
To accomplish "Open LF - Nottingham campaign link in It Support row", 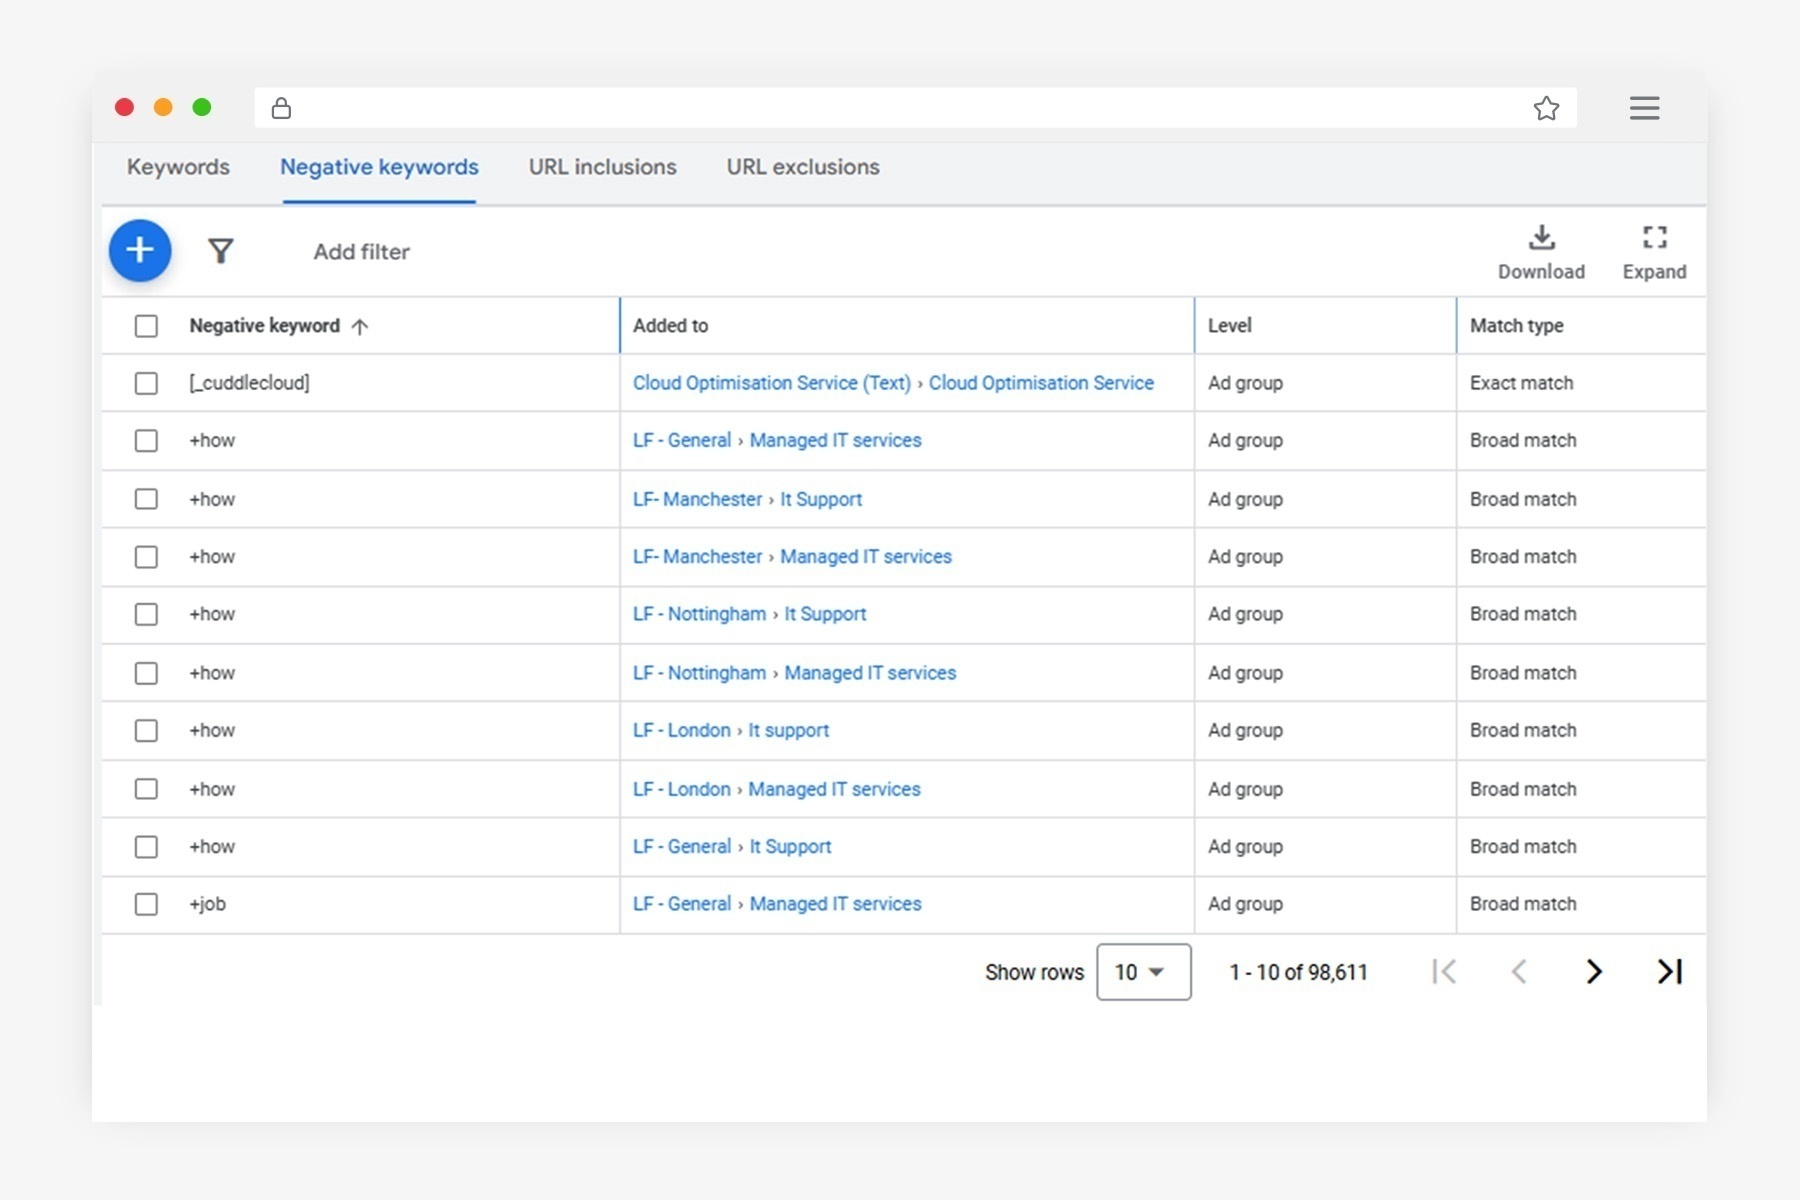I will [x=699, y=614].
